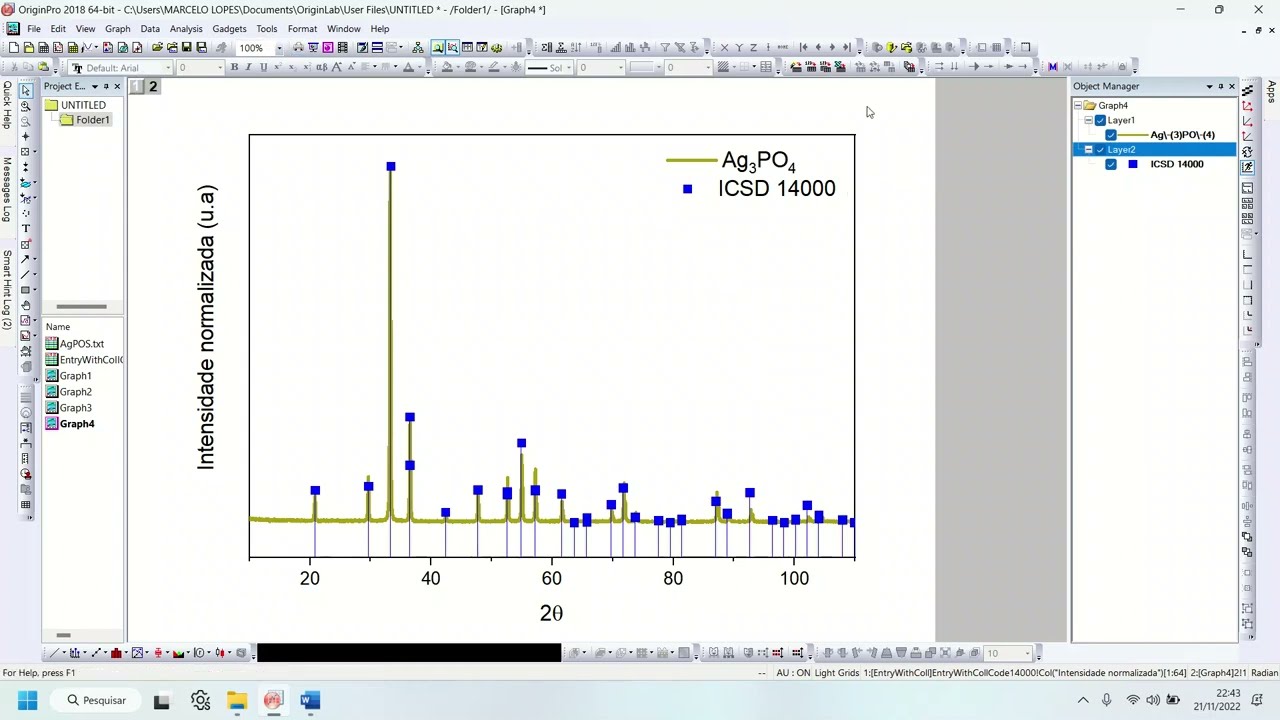Open the Object Manager panel options arrow
Screen dimensions: 1280x720
click(x=1209, y=86)
